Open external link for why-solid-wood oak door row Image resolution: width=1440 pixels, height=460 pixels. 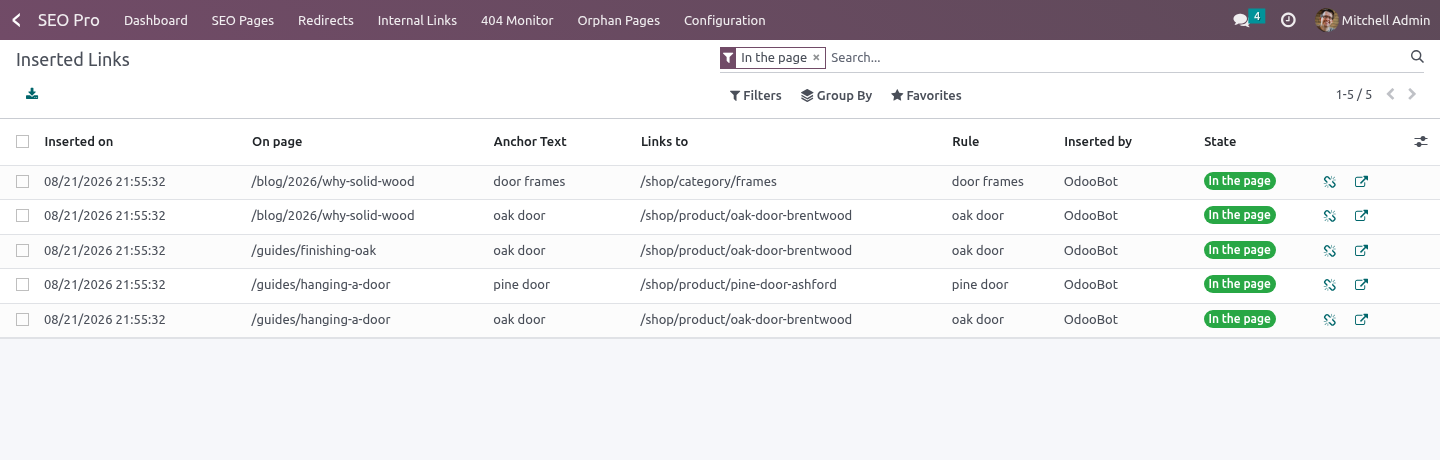tap(1361, 216)
